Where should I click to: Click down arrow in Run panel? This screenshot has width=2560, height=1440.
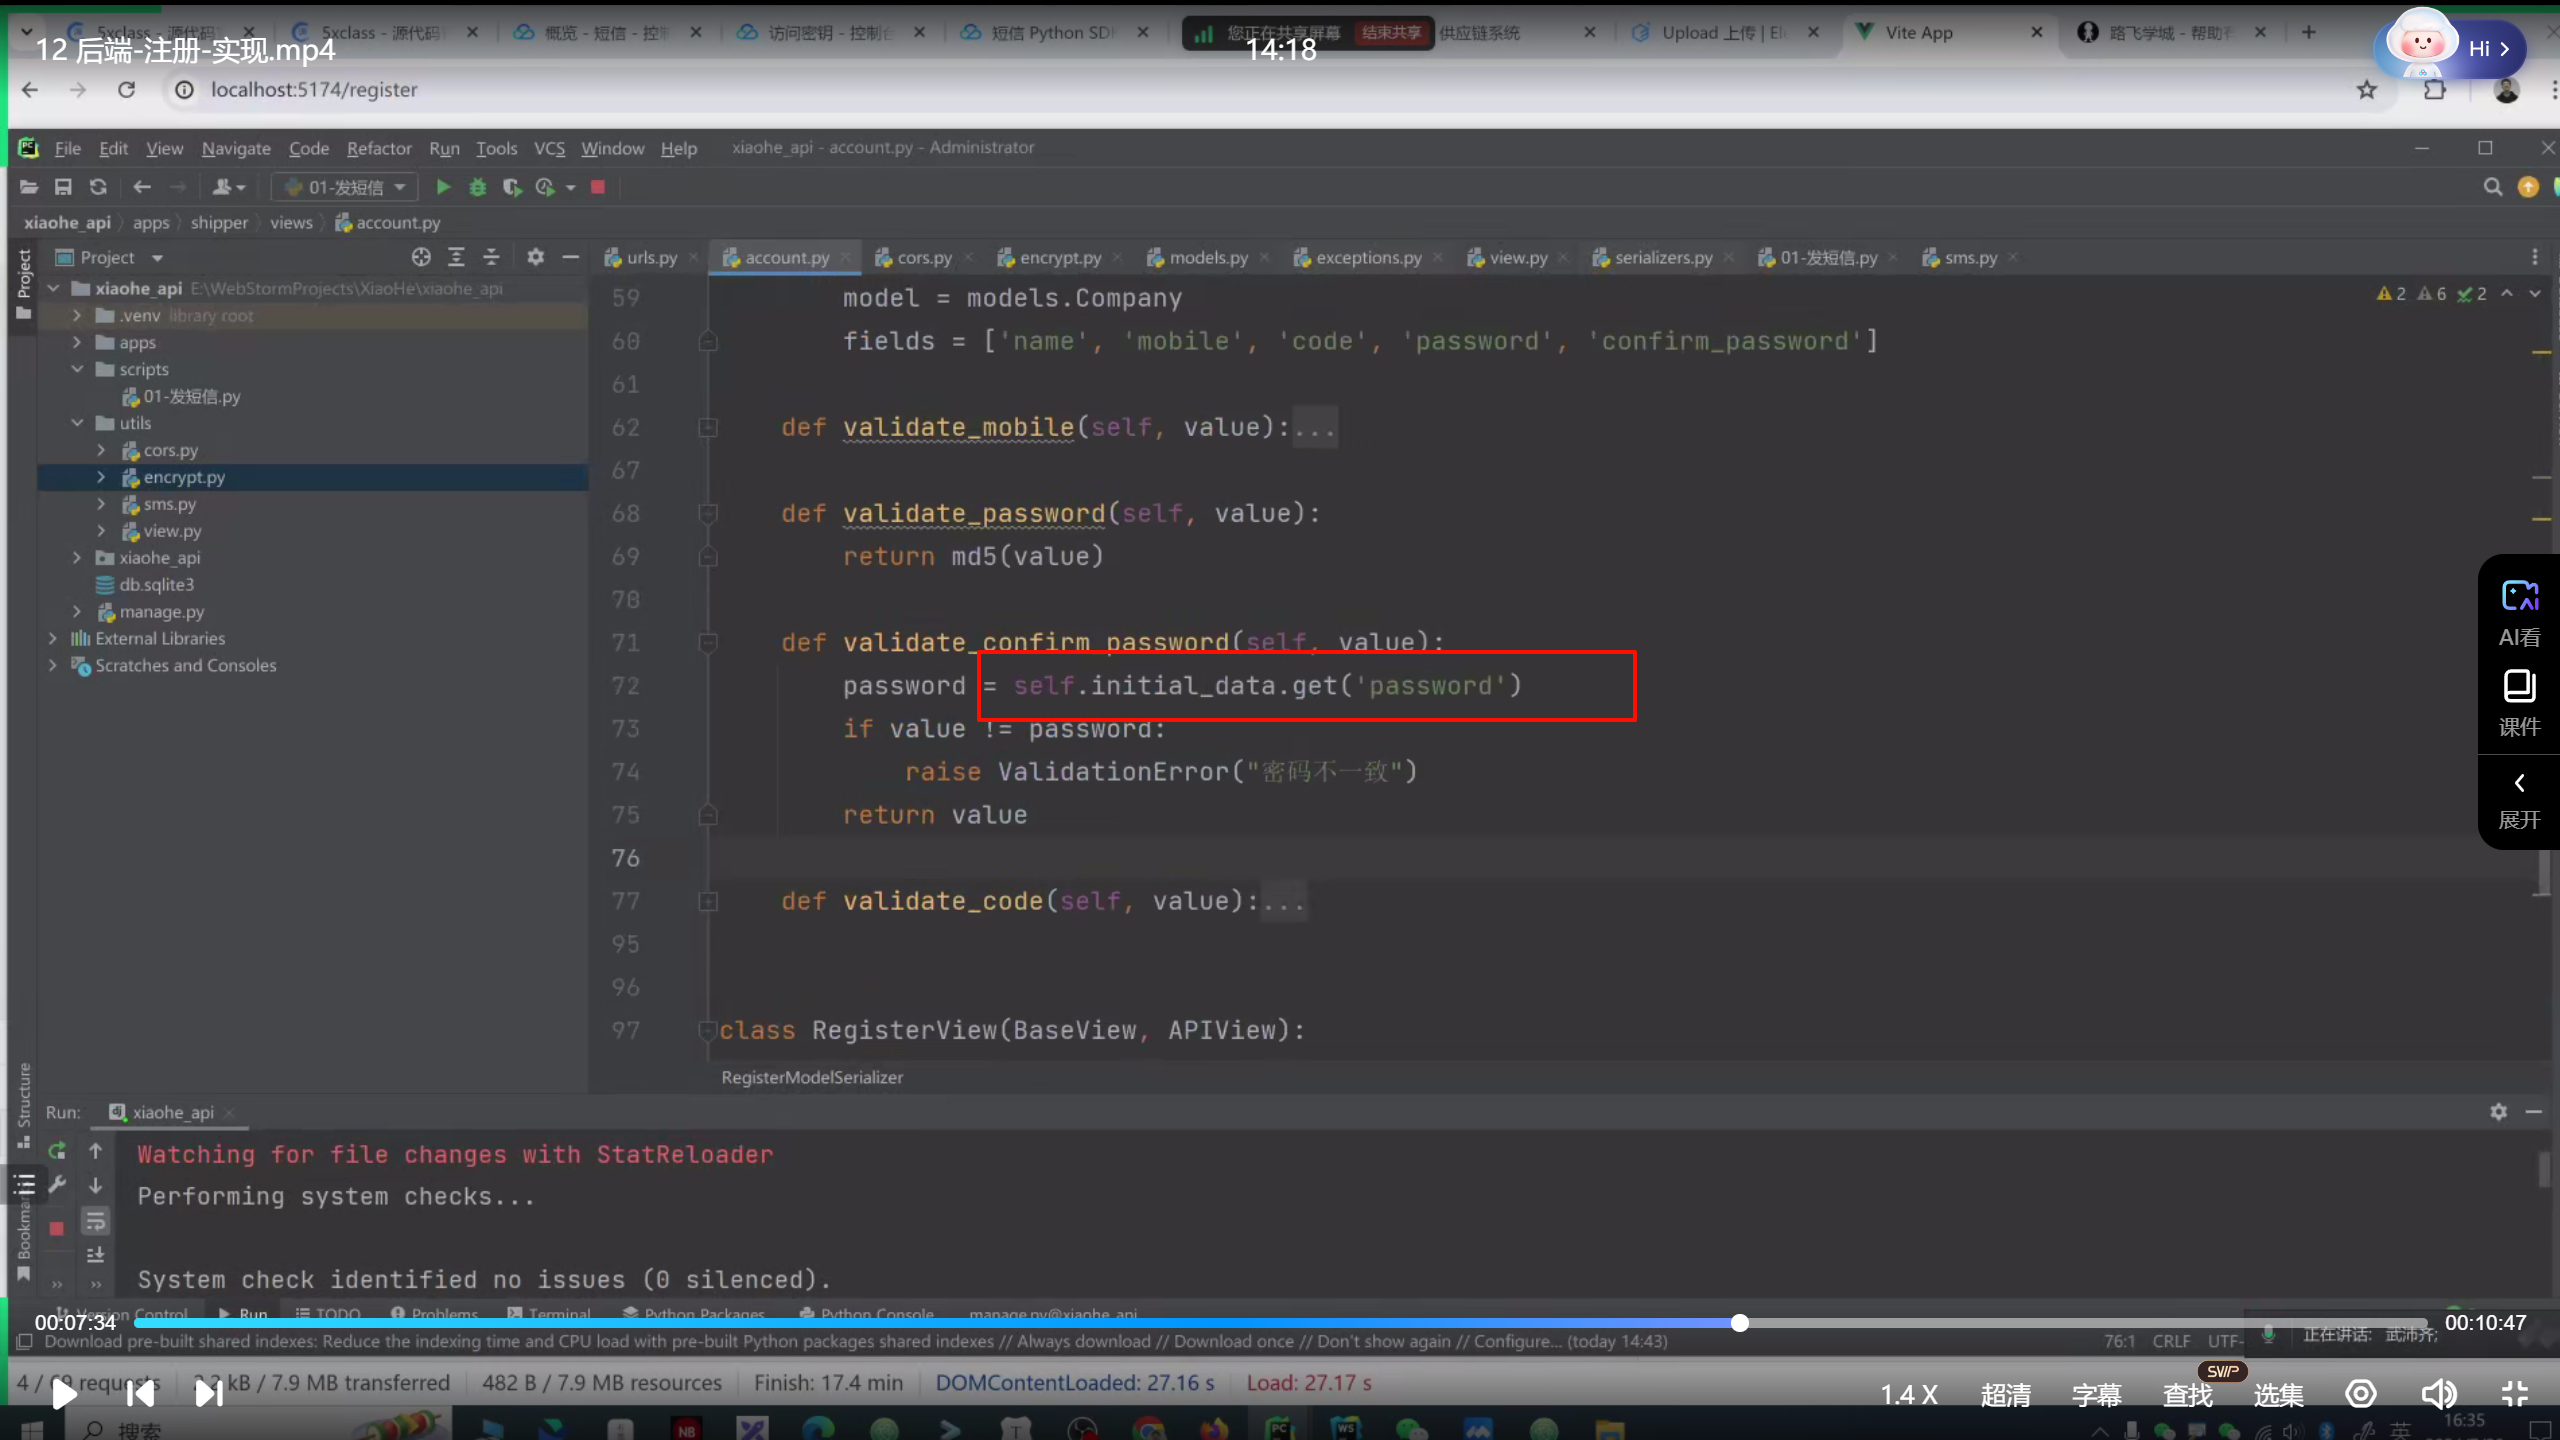pos(96,1186)
